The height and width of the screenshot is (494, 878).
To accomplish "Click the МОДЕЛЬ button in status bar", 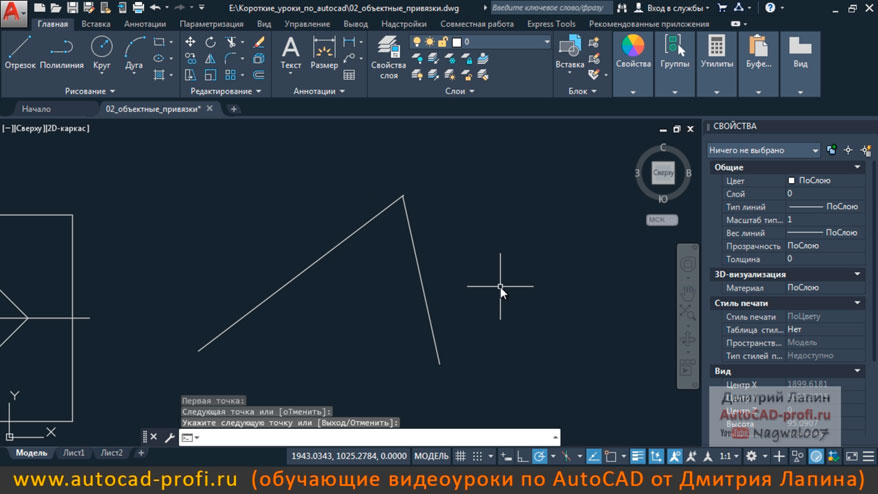I will tap(431, 456).
